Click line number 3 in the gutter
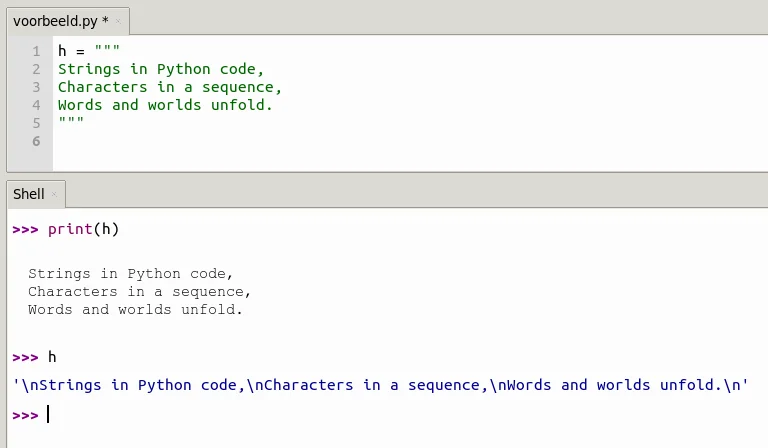 (x=36, y=87)
